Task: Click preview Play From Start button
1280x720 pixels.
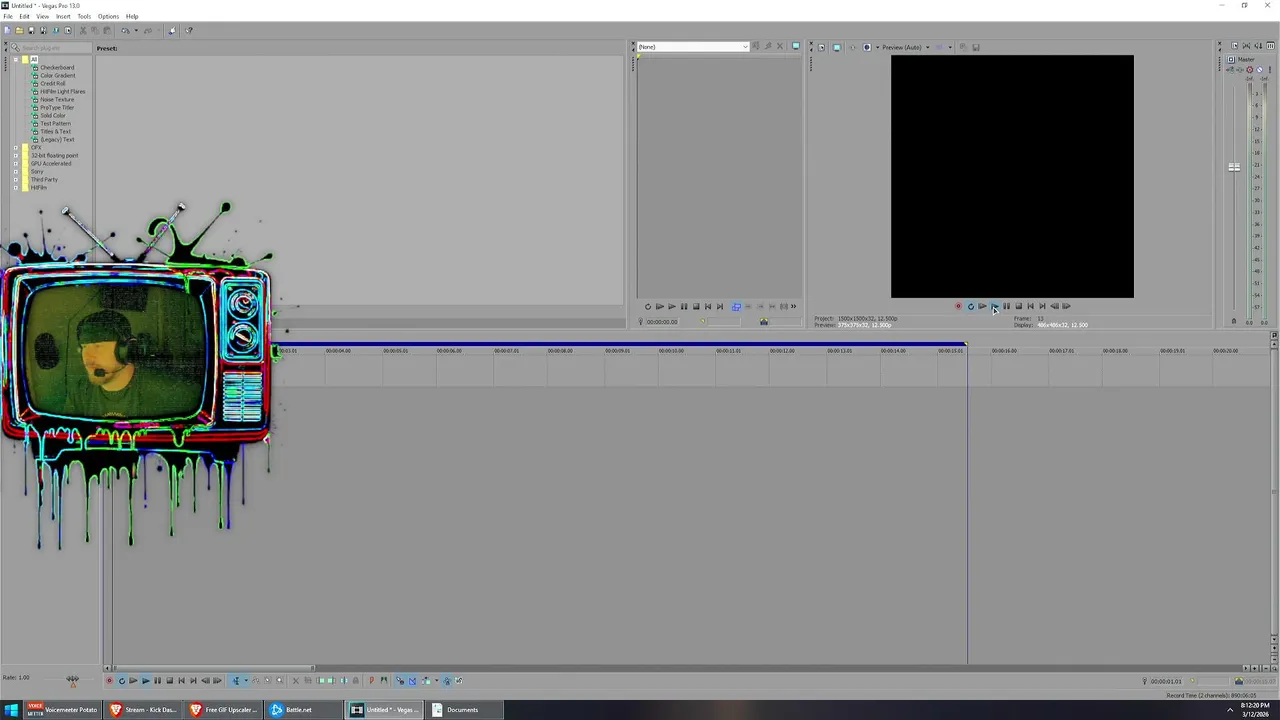Action: click(982, 307)
